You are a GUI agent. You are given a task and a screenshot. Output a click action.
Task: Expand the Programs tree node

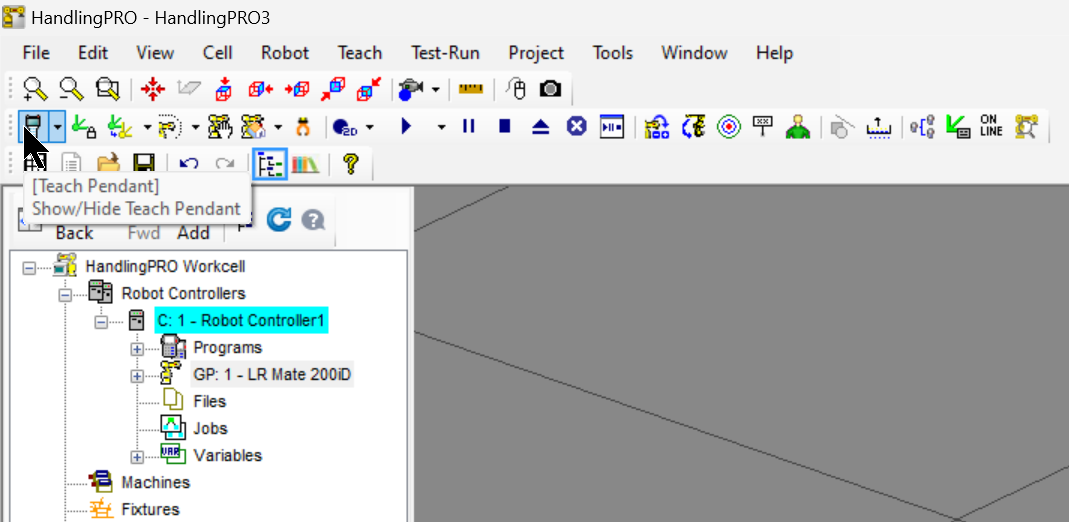[137, 349]
